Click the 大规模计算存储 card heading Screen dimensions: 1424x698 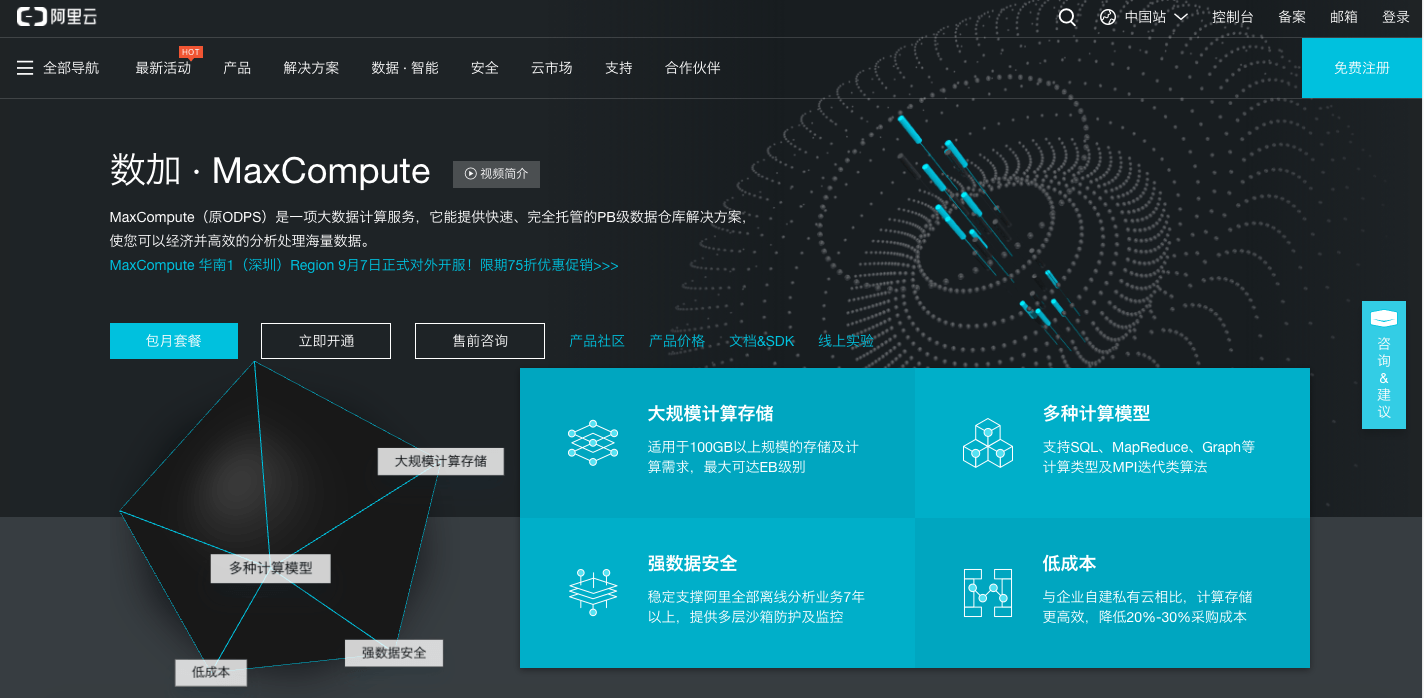(710, 413)
